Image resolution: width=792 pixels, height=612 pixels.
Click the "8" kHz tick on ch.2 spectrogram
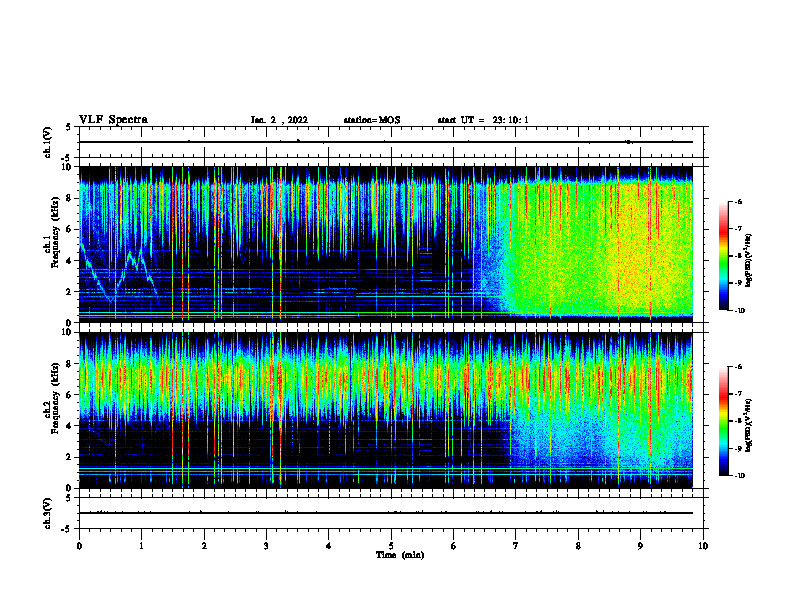pyautogui.click(x=69, y=364)
